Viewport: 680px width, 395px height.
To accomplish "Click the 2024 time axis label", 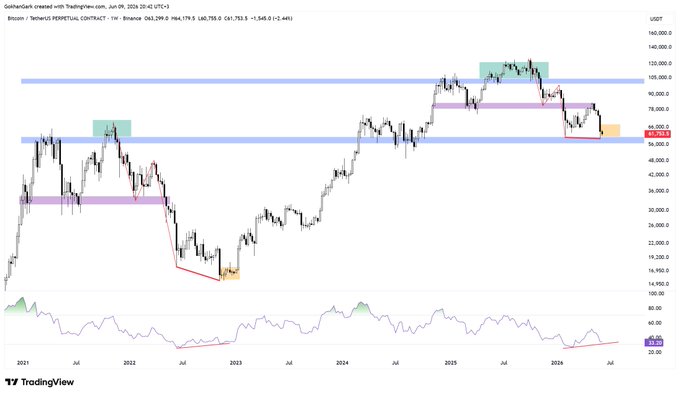I will (342, 362).
